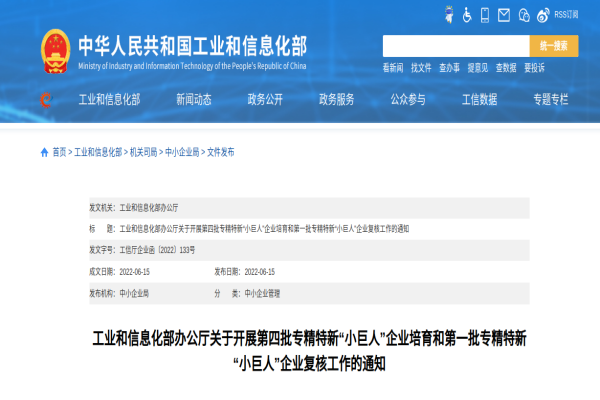Click 中小企业局 breadcrumb link
Screen dimensions: 600x400
click(182, 152)
